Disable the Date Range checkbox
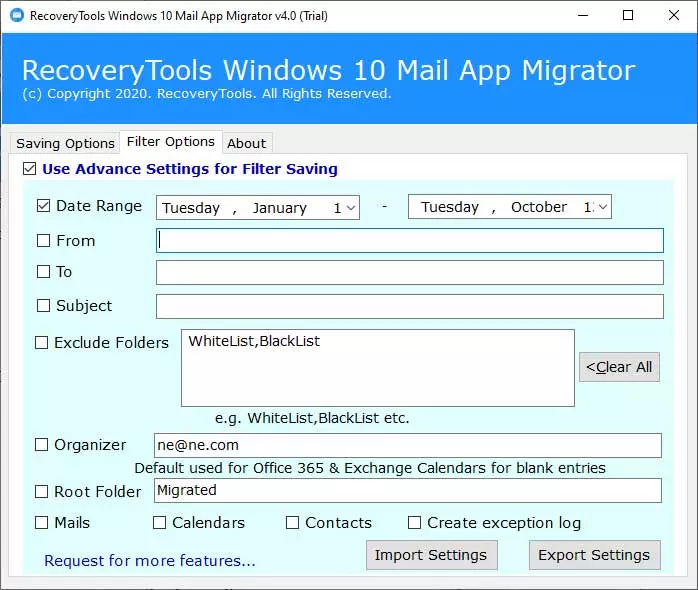 click(x=43, y=206)
